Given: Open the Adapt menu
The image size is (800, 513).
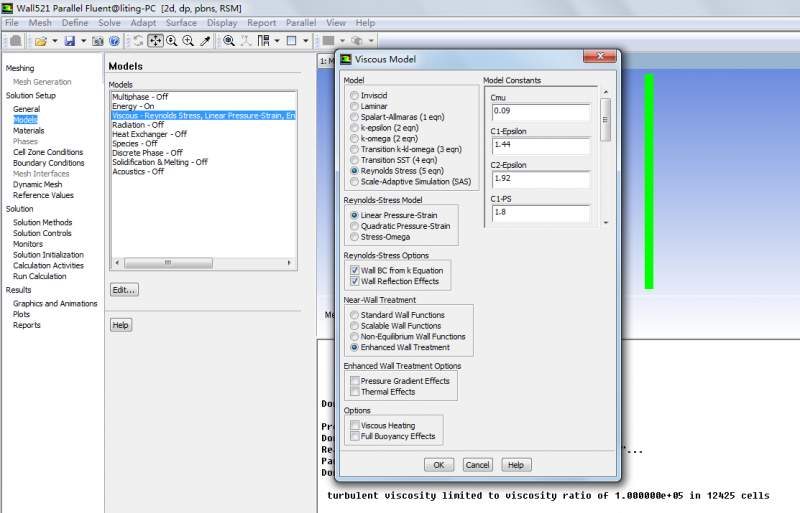Looking at the screenshot, I should point(143,23).
